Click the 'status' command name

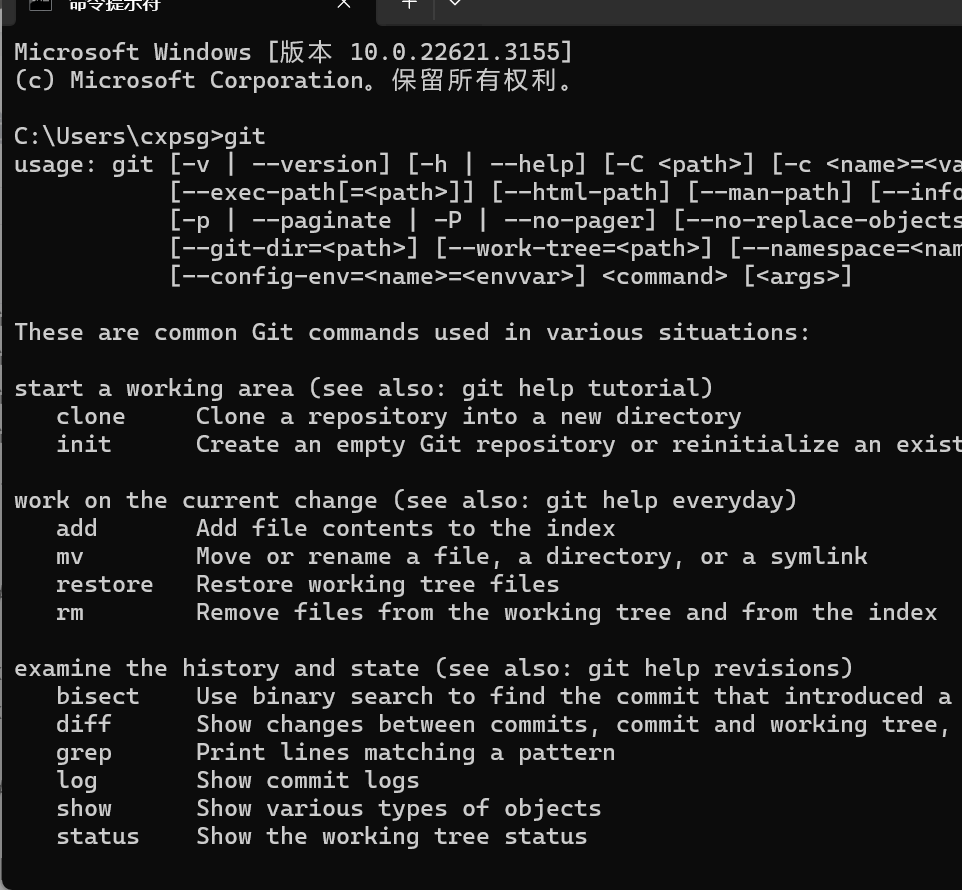coord(98,836)
